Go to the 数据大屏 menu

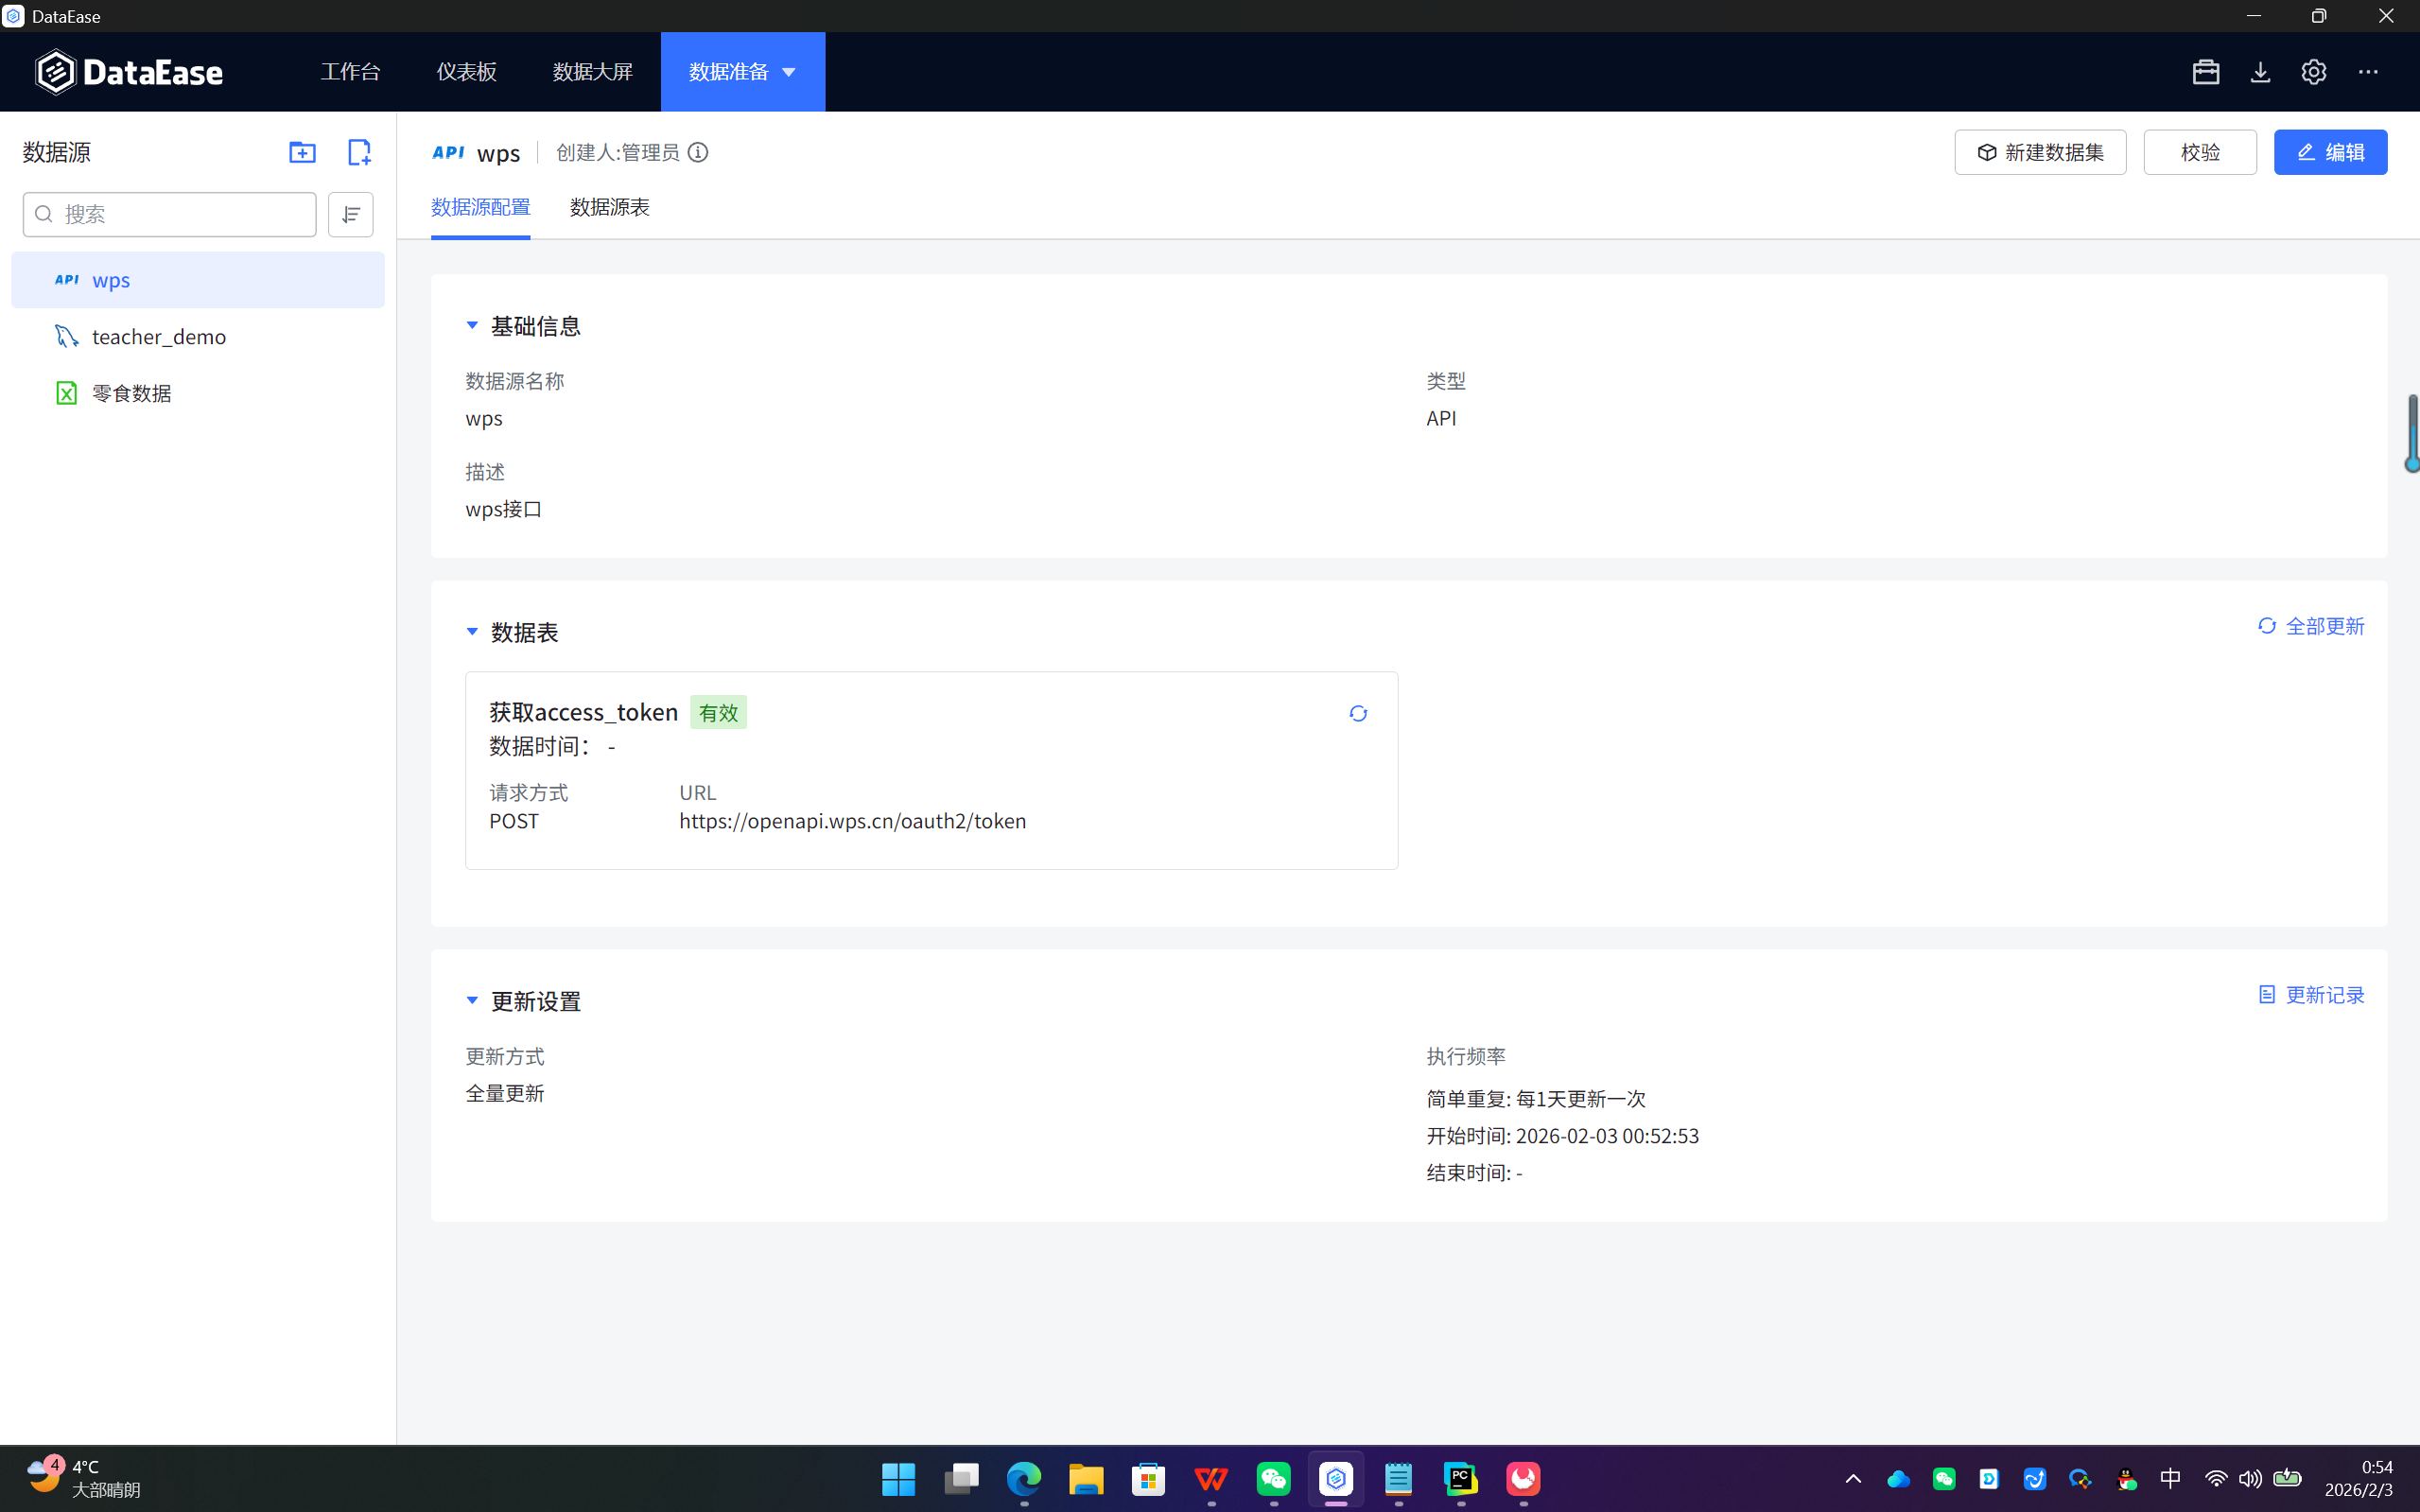coord(592,71)
